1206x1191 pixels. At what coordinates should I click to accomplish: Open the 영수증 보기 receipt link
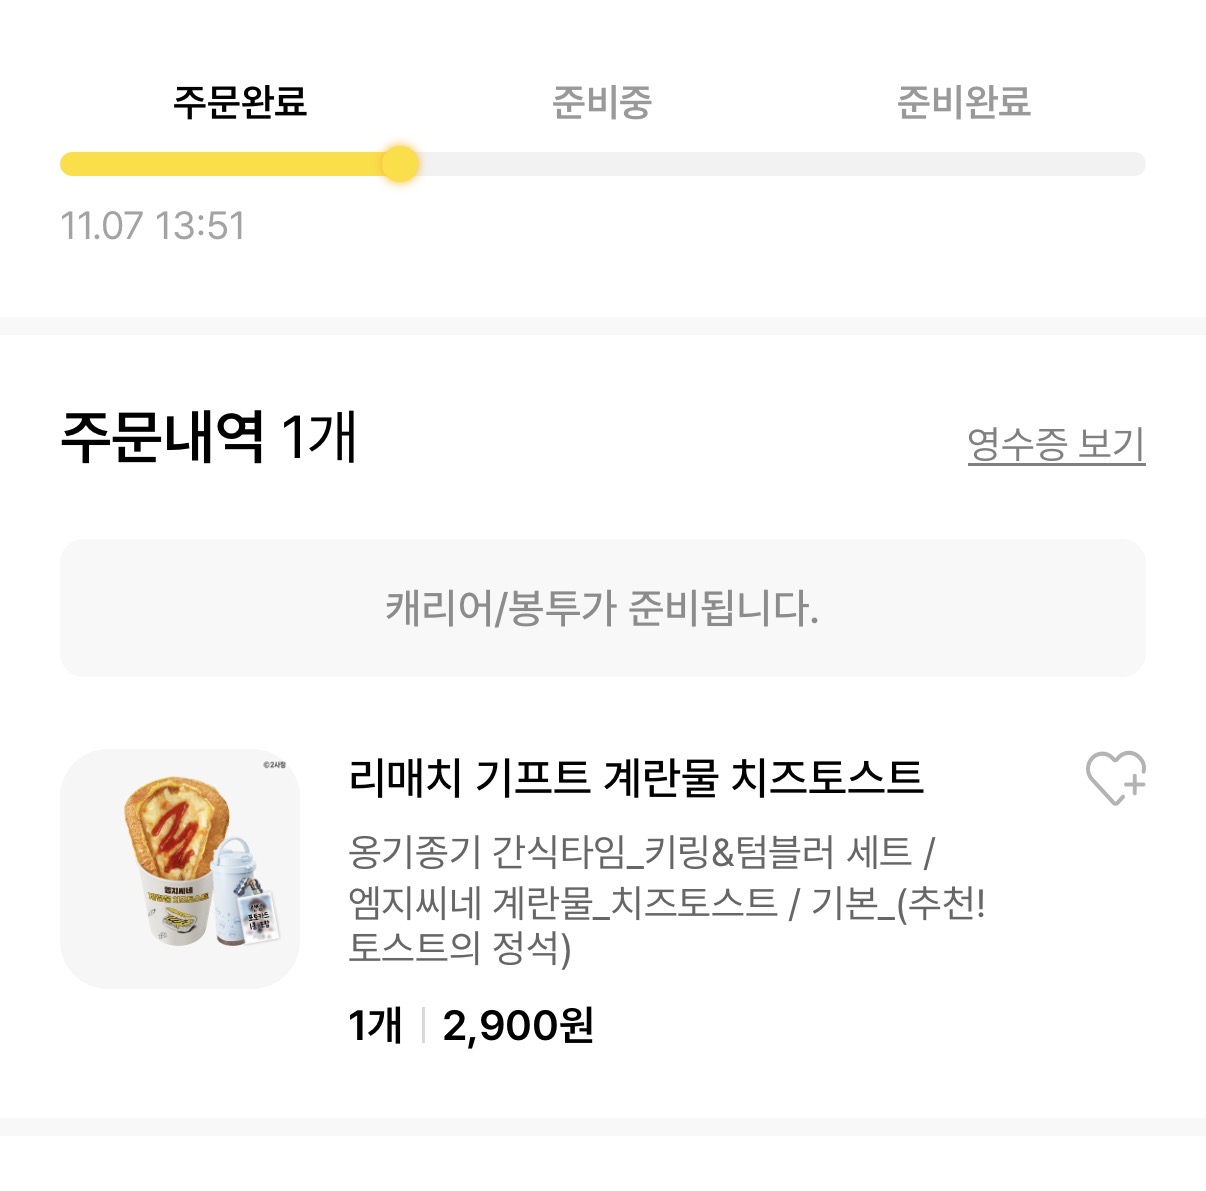(1056, 444)
